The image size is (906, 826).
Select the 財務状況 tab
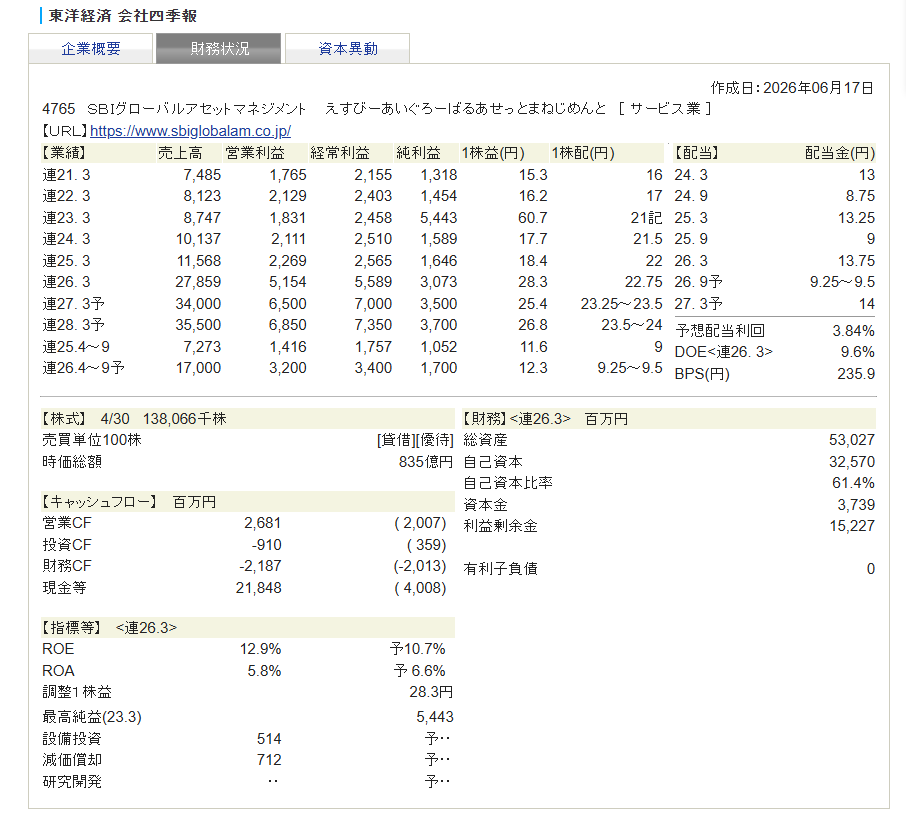218,49
